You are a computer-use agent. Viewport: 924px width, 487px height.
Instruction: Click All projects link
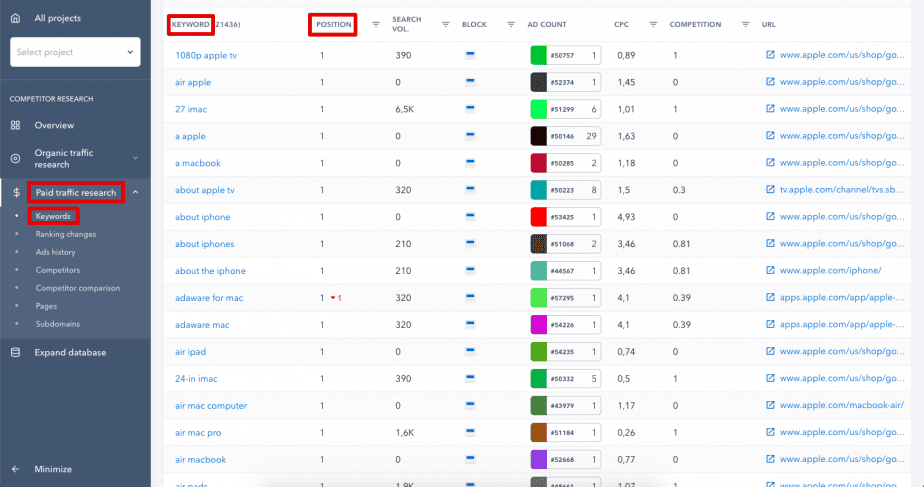click(x=57, y=18)
